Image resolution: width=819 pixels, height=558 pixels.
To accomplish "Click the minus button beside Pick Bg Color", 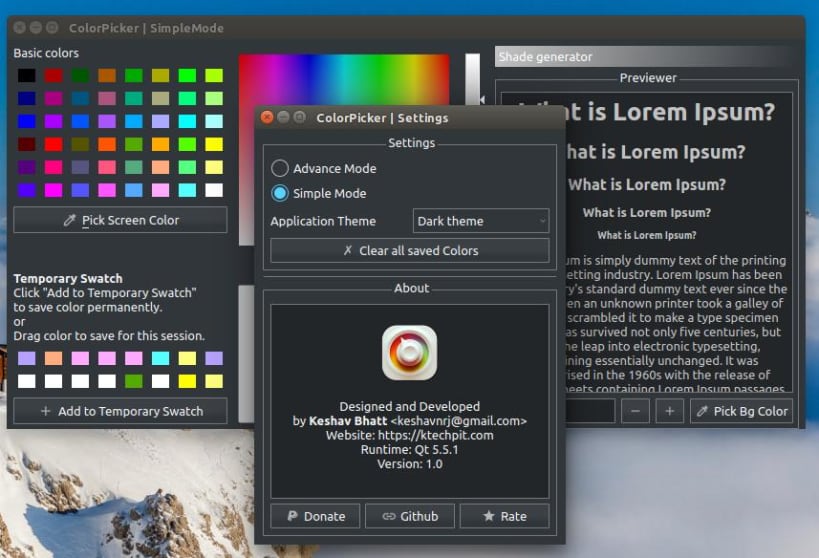I will pyautogui.click(x=635, y=411).
